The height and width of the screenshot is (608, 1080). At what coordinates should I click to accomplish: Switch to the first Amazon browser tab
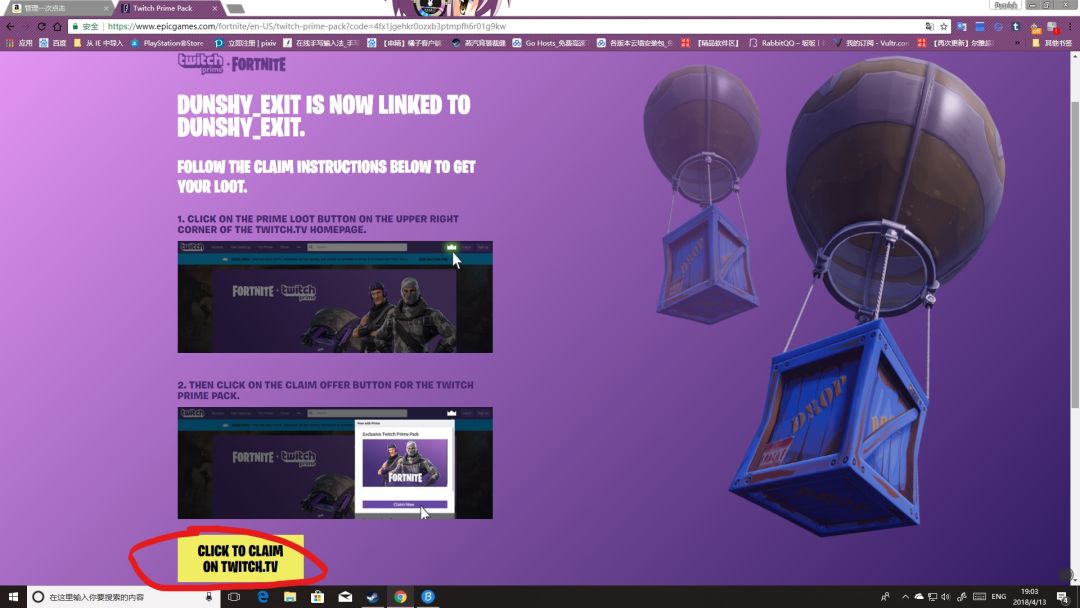pos(59,8)
